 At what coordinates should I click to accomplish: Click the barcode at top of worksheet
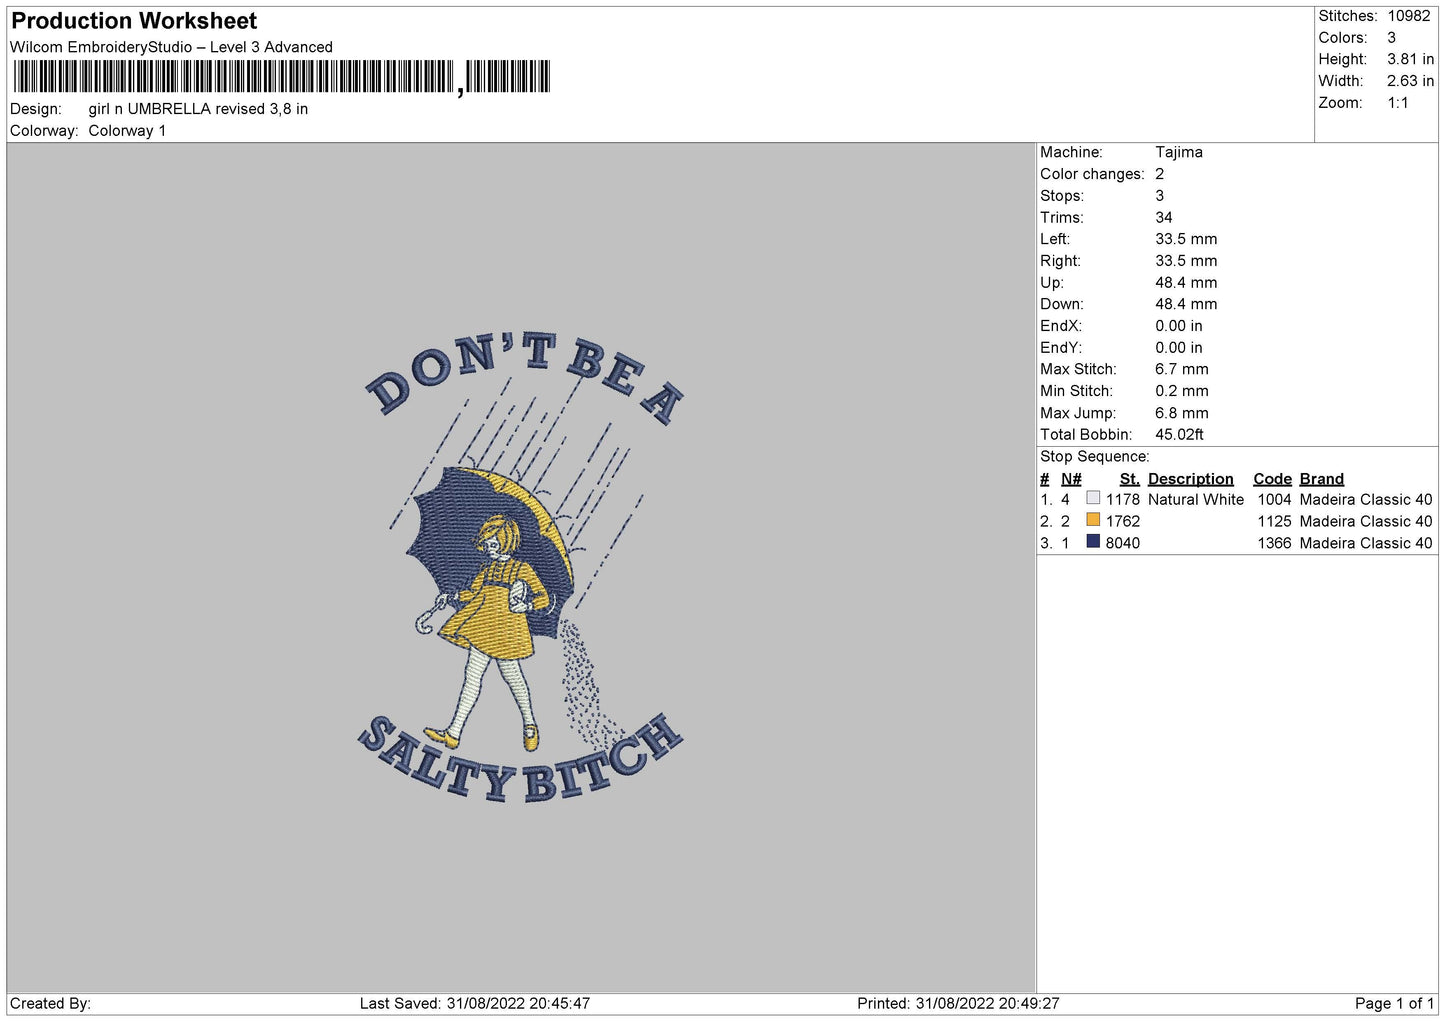[x=282, y=77]
